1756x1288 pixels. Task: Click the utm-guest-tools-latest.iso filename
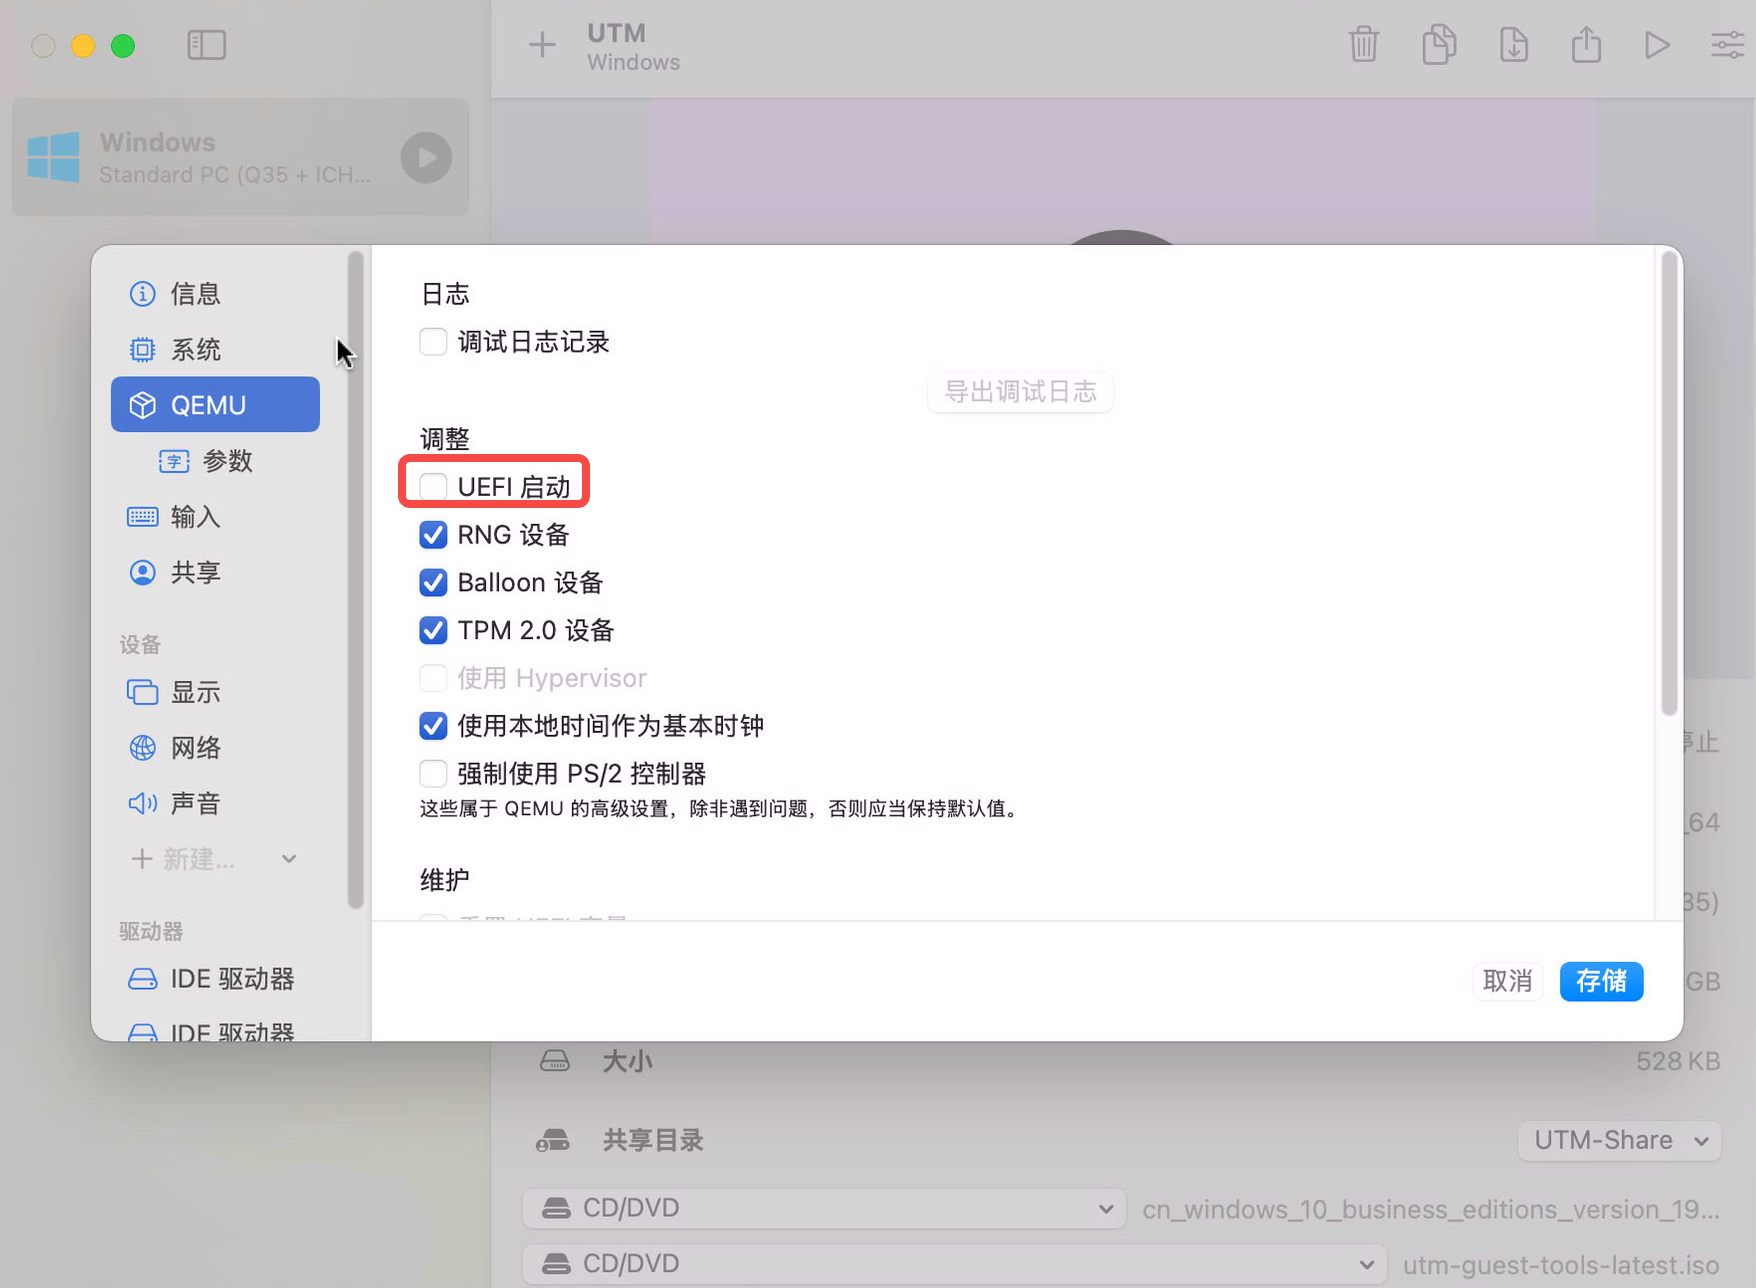(1561, 1265)
